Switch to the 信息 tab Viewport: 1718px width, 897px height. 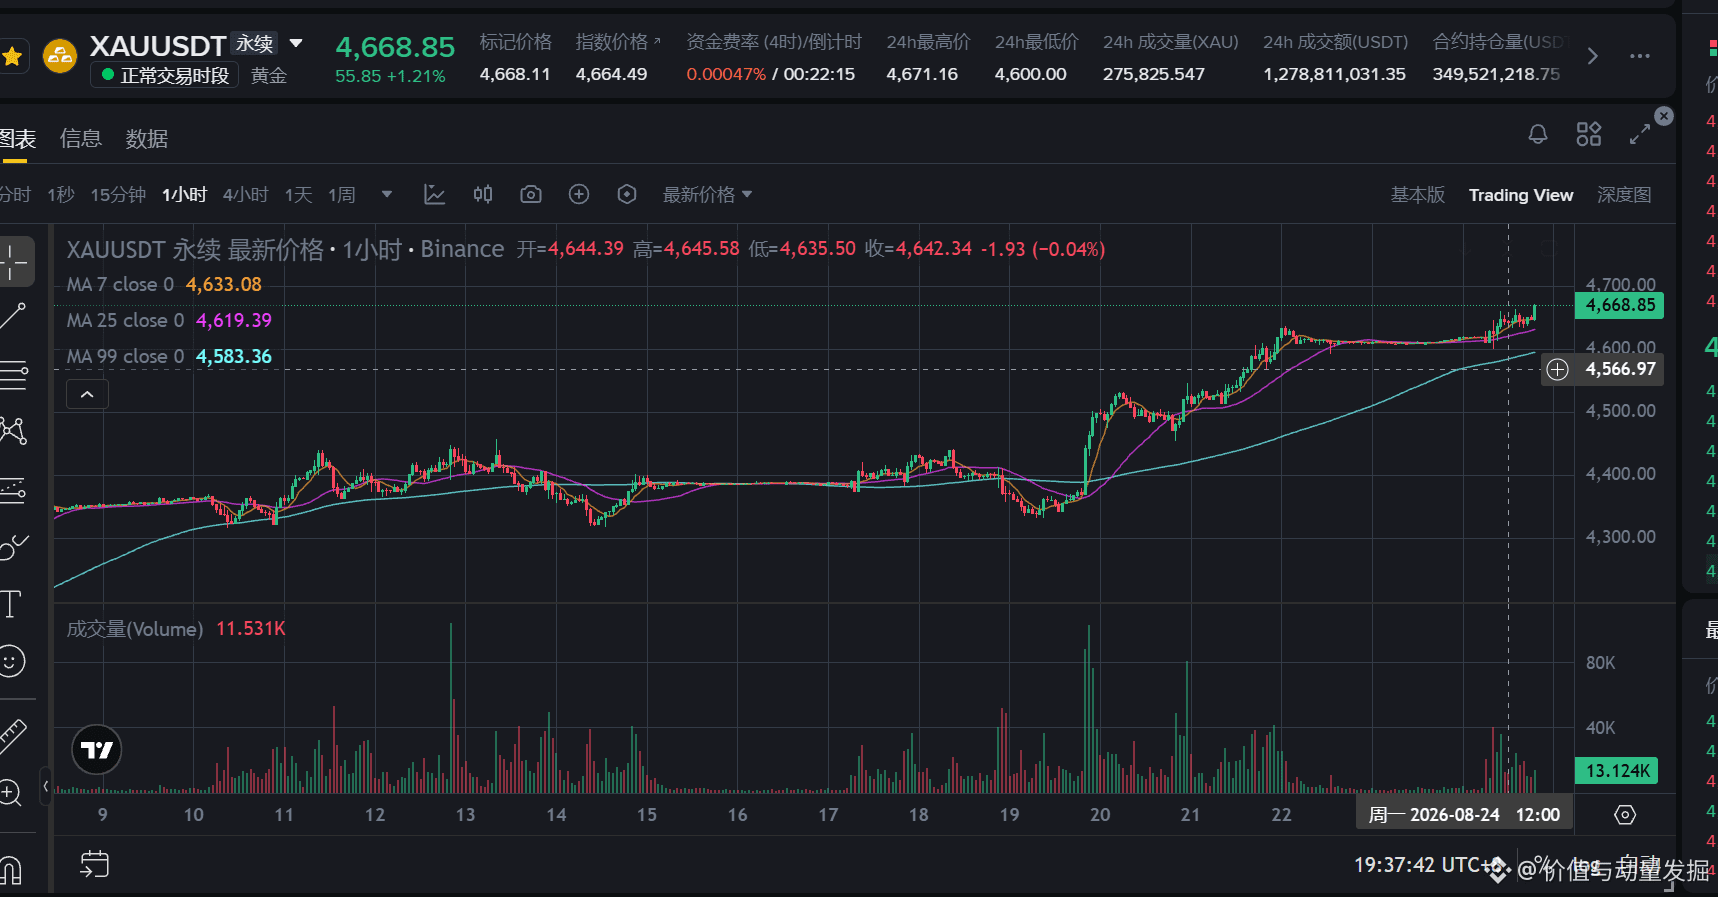80,139
